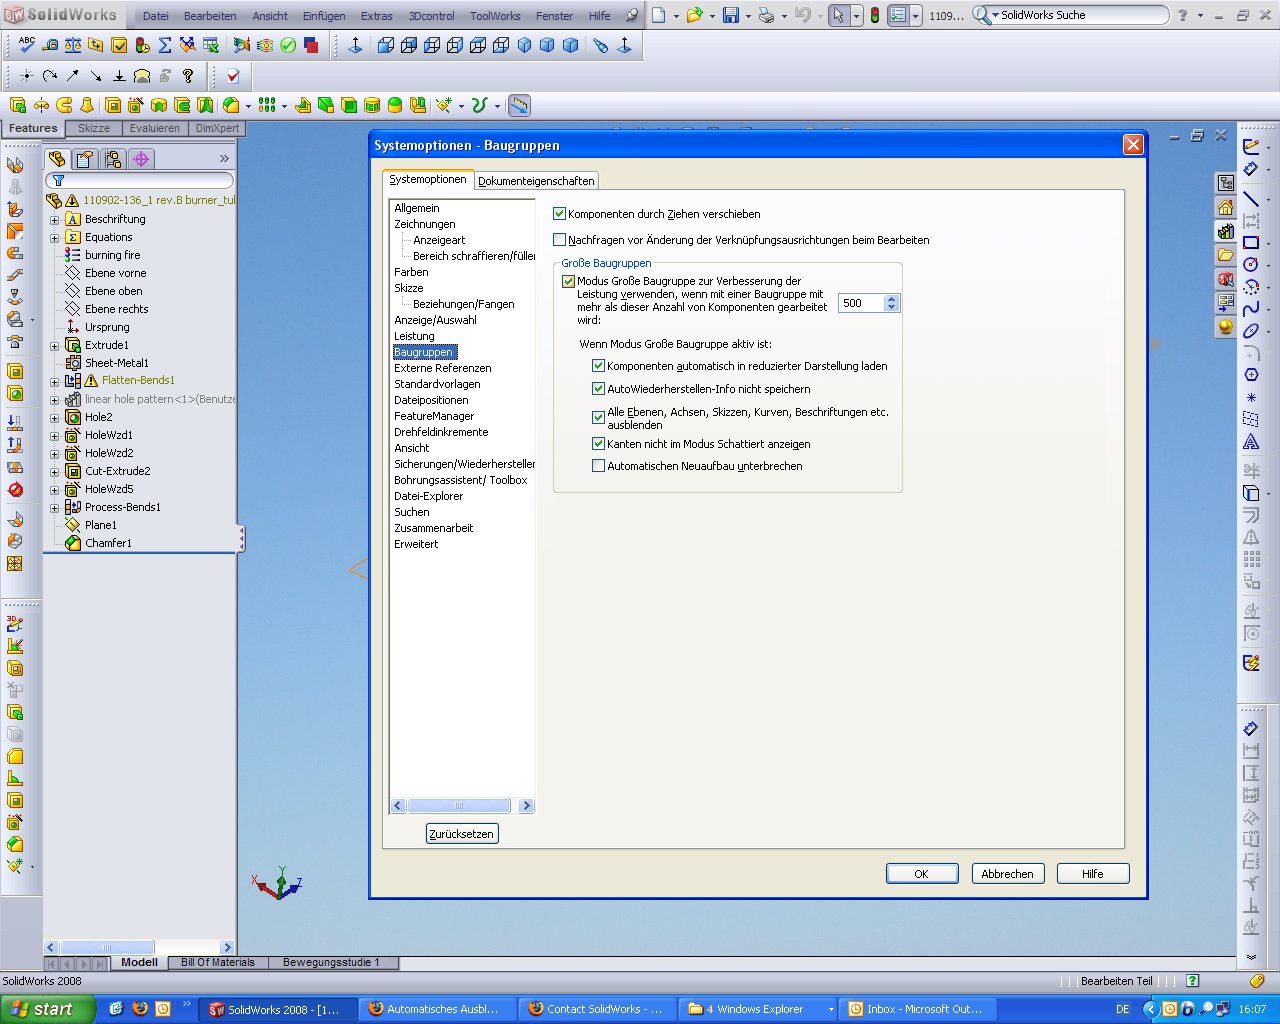Select the arrow Select tool
This screenshot has height=1024, width=1280.
coord(839,15)
